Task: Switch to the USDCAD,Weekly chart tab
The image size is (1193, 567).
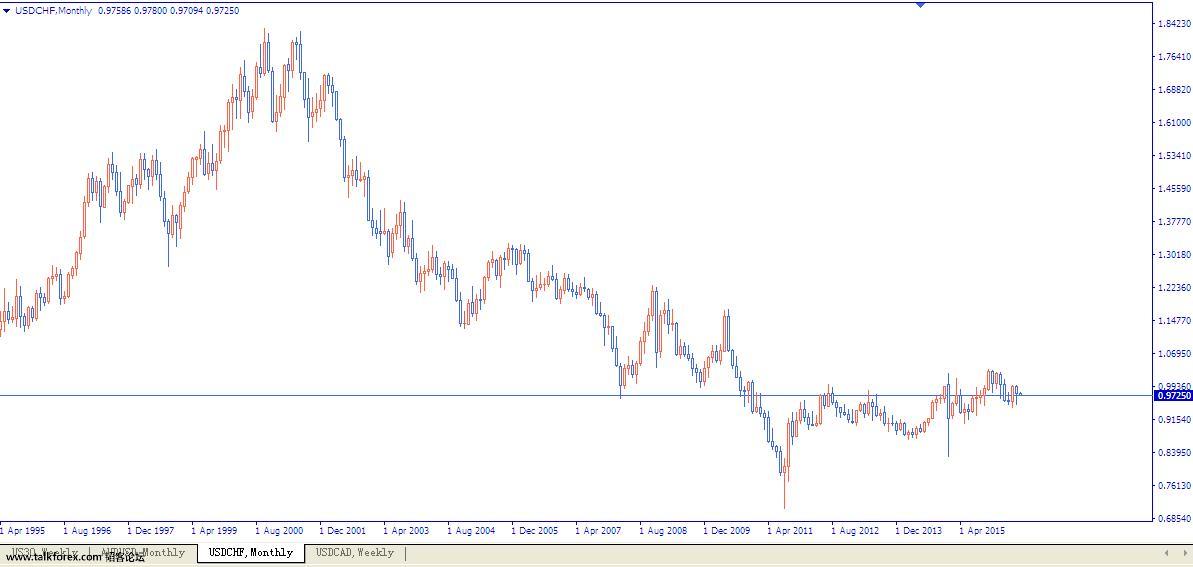Action: tap(355, 553)
